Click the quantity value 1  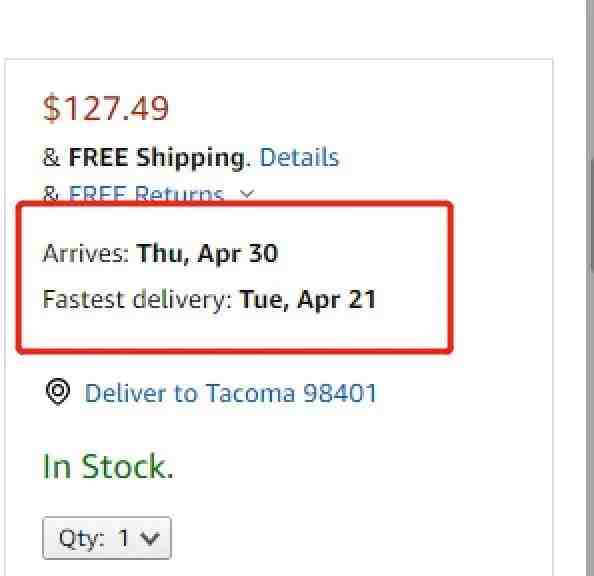click(123, 538)
